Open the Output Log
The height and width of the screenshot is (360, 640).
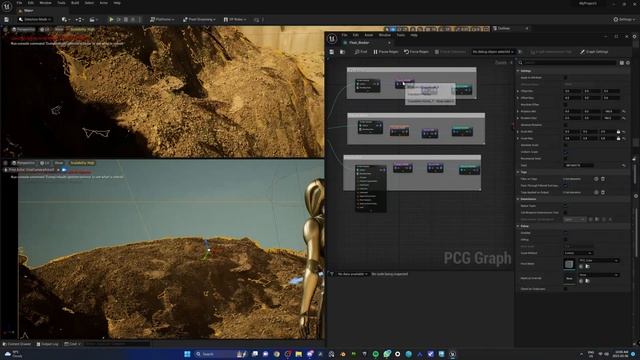[x=47, y=344]
